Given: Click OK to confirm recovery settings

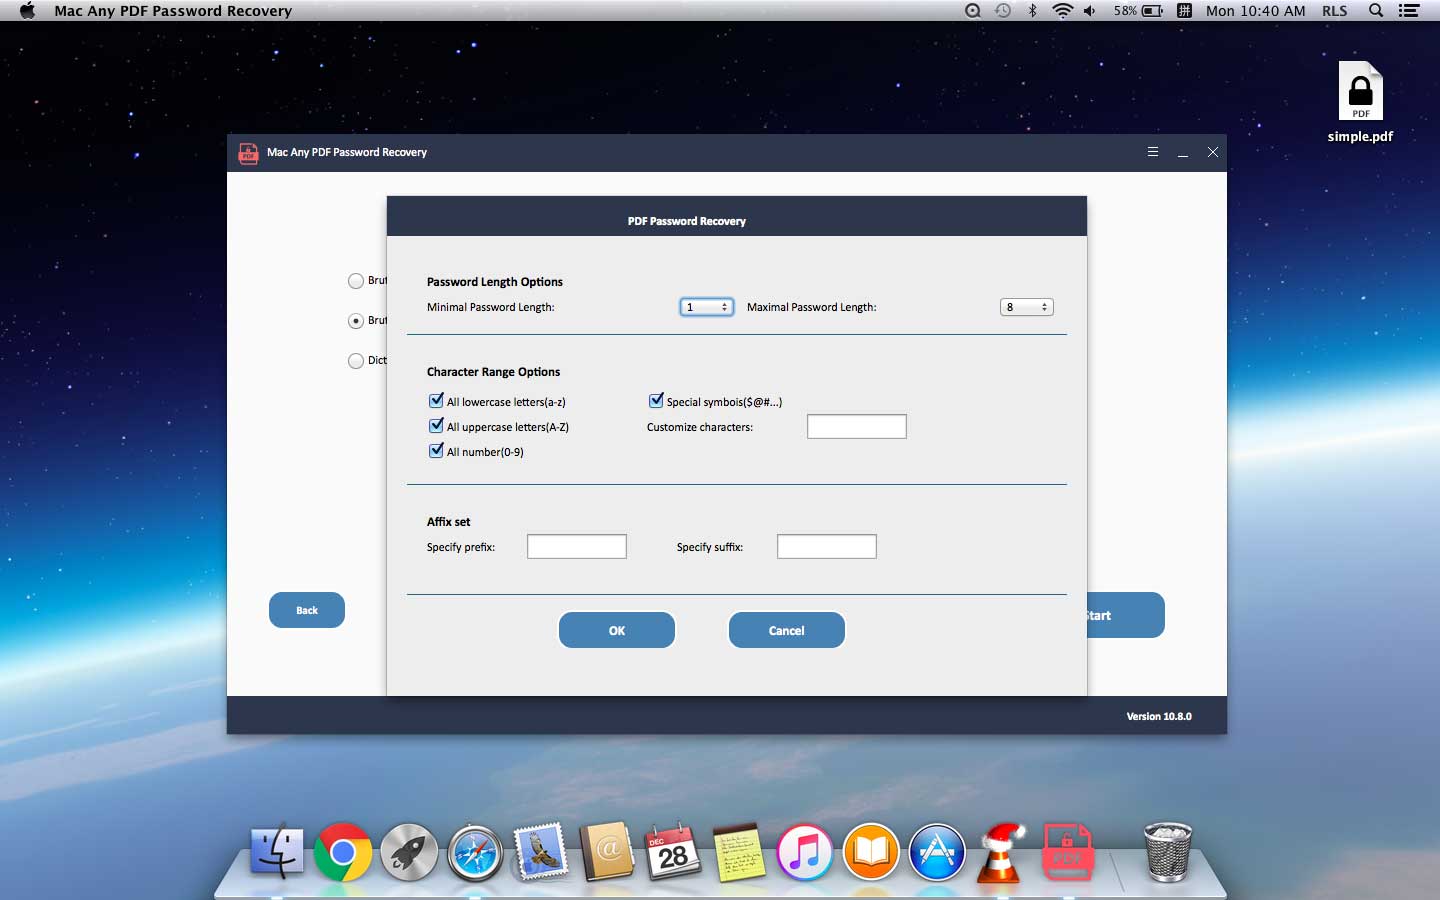Looking at the screenshot, I should [617, 631].
